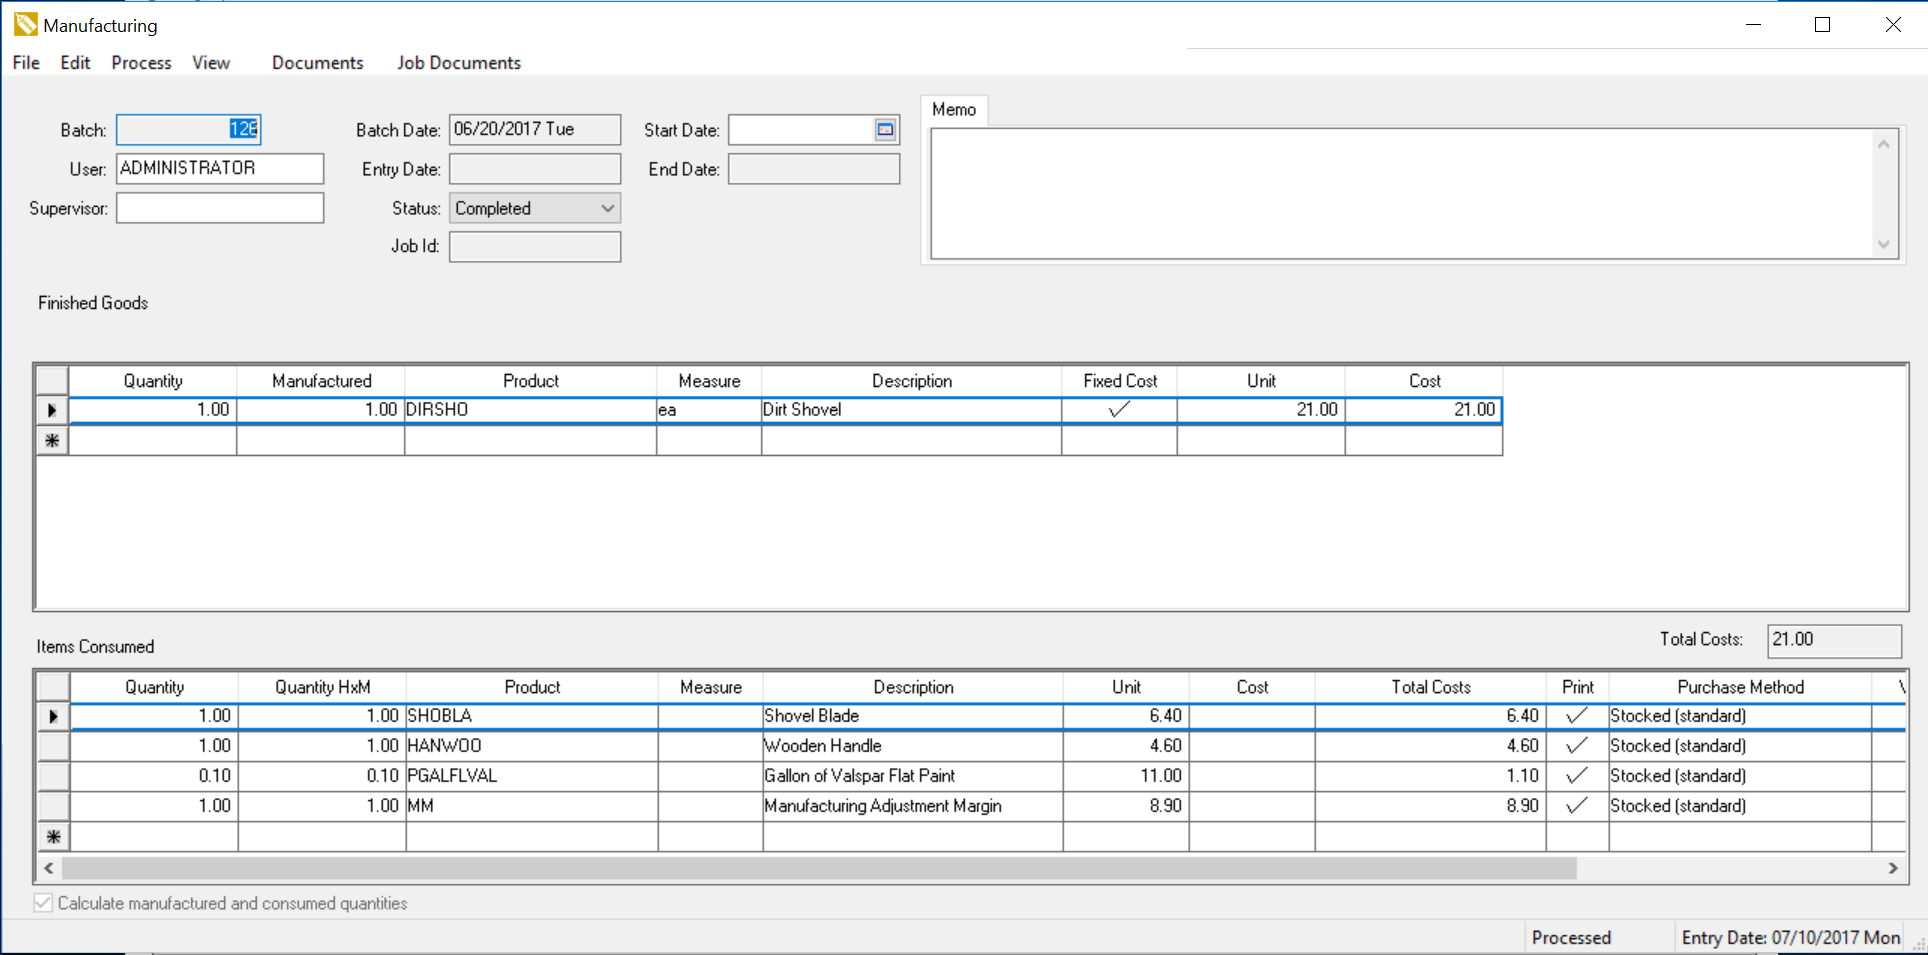This screenshot has height=955, width=1928.
Task: Click the Supervisor input field
Action: 220,208
